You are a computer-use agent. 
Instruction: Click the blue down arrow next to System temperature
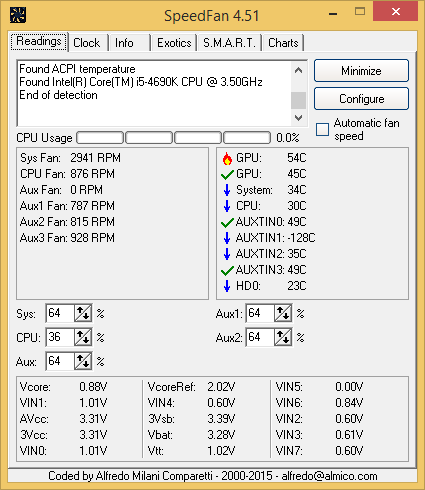point(227,190)
